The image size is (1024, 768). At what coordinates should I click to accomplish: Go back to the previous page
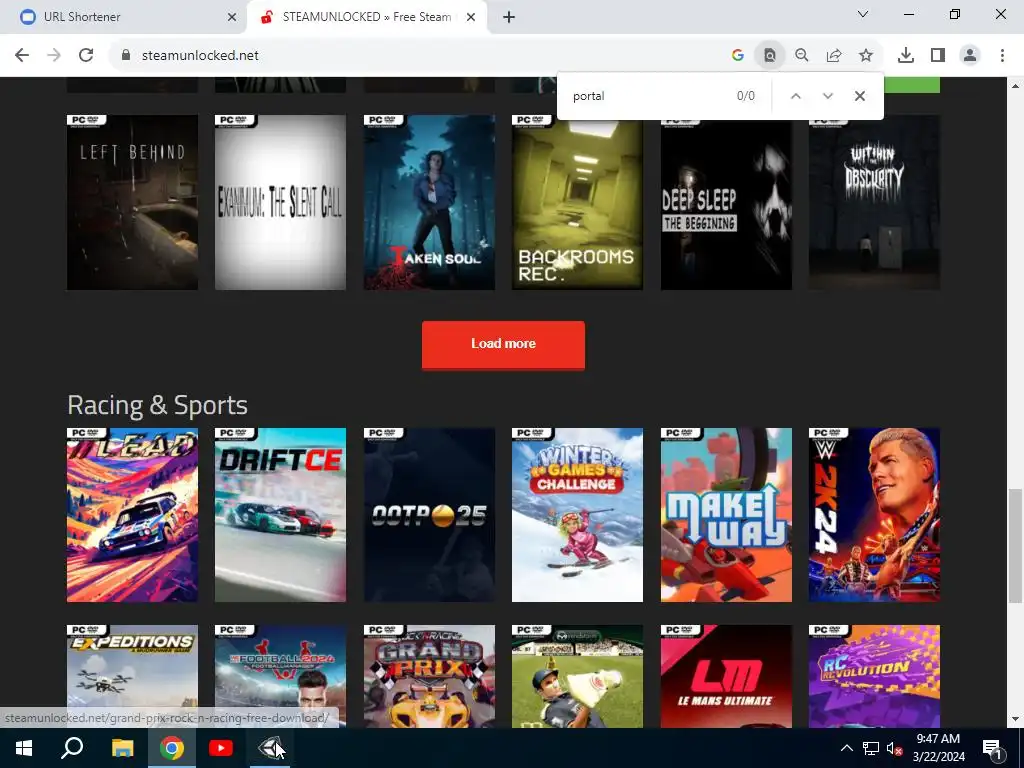tap(22, 56)
